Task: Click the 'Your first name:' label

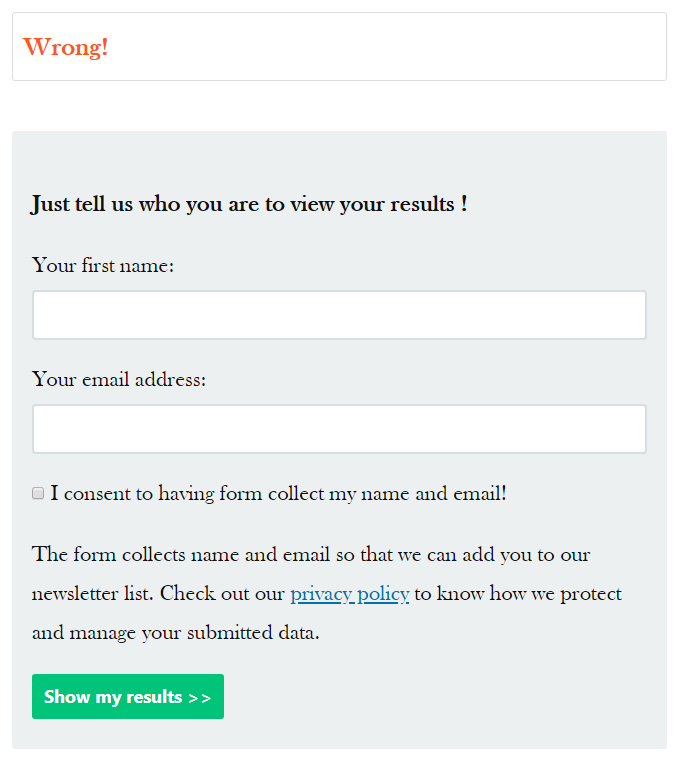Action: [x=103, y=265]
